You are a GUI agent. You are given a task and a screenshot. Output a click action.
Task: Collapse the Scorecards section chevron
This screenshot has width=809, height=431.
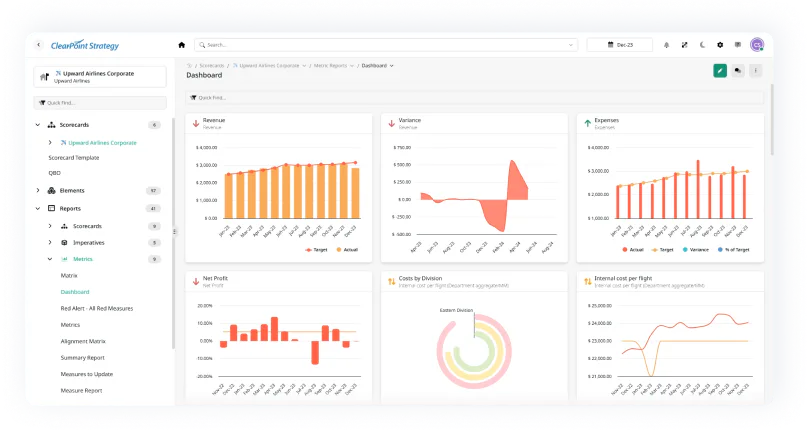[38, 125]
